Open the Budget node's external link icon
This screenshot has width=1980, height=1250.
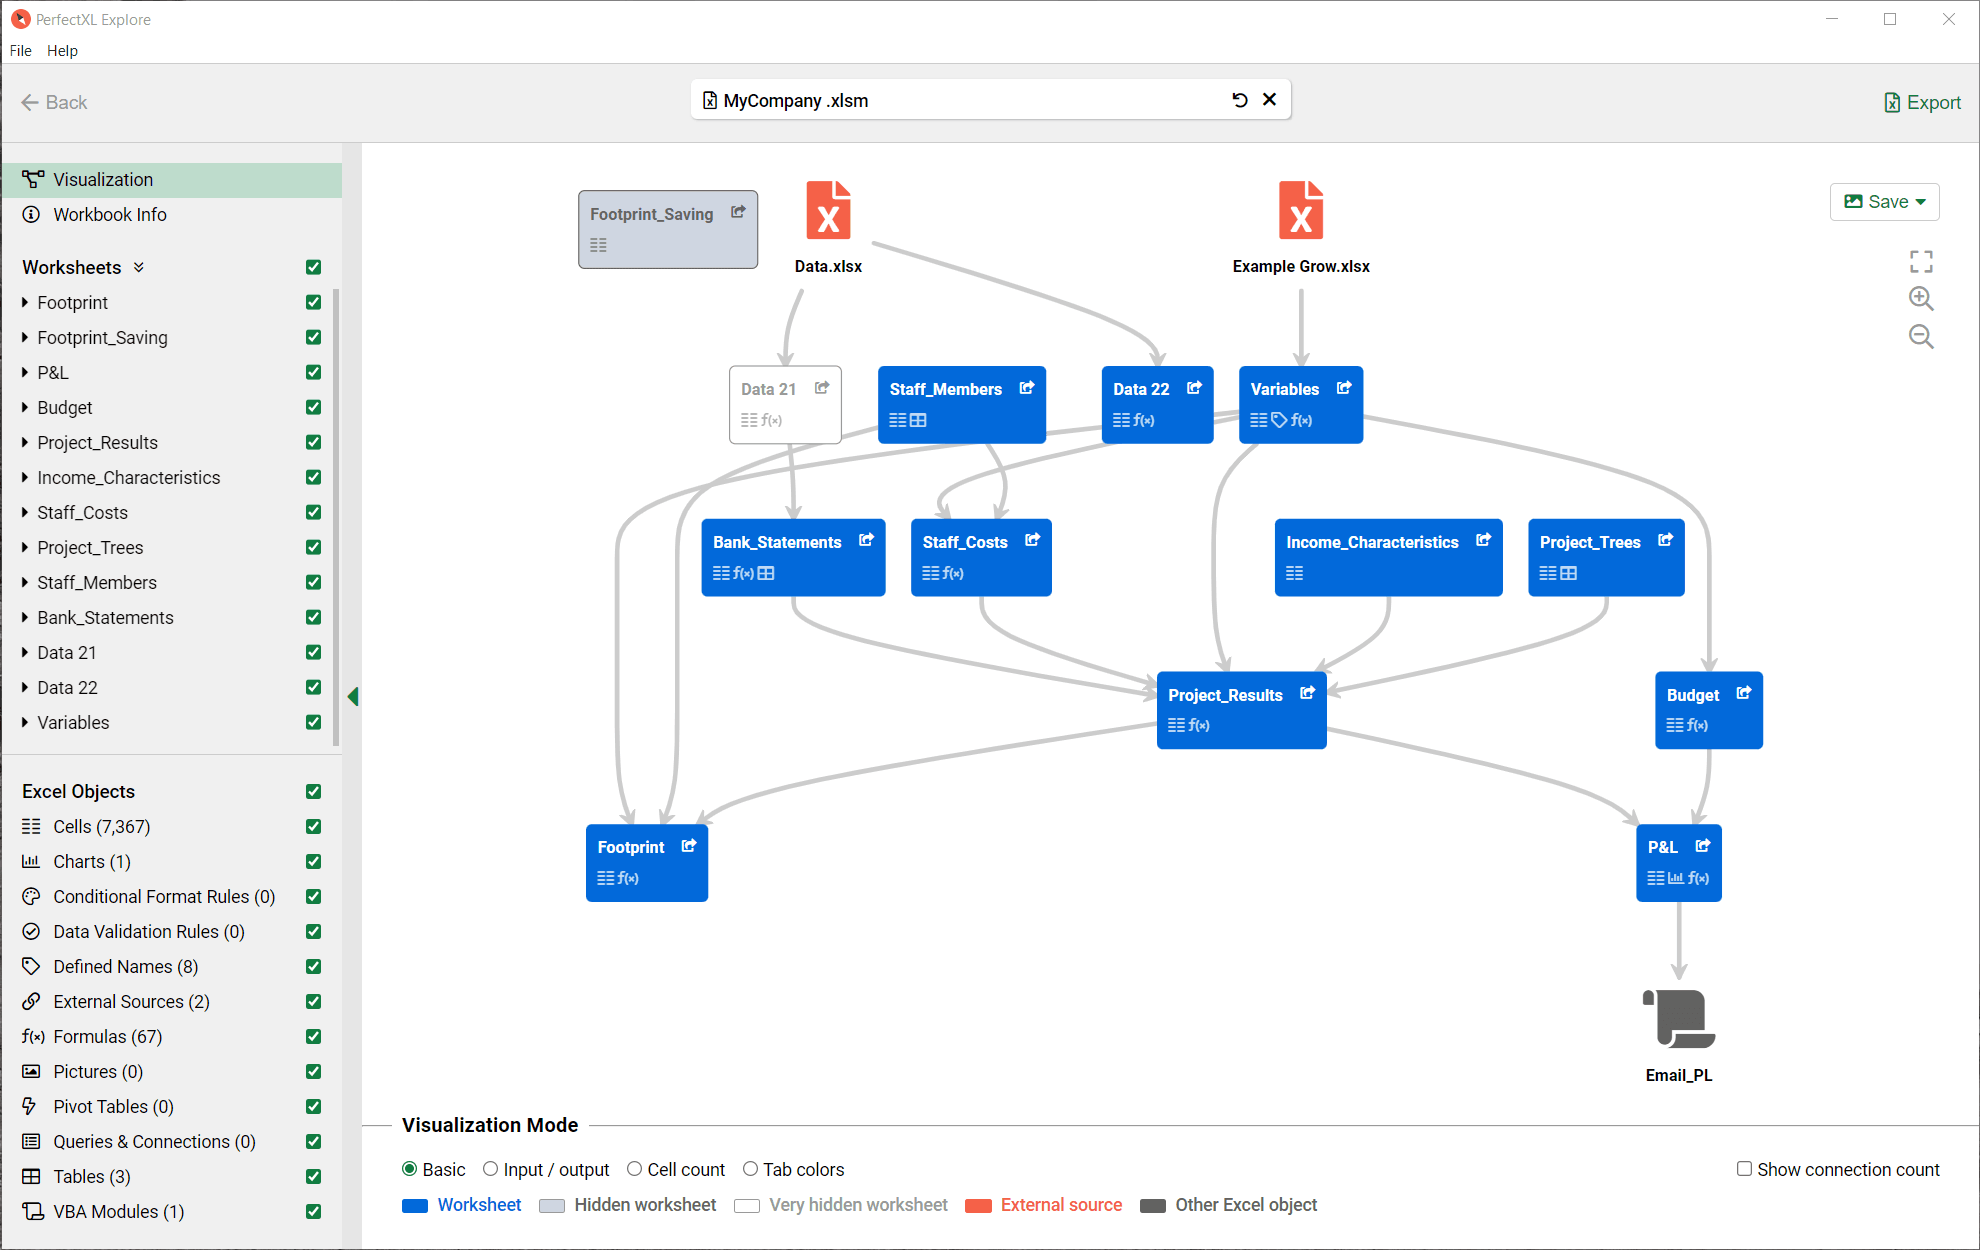1744,693
